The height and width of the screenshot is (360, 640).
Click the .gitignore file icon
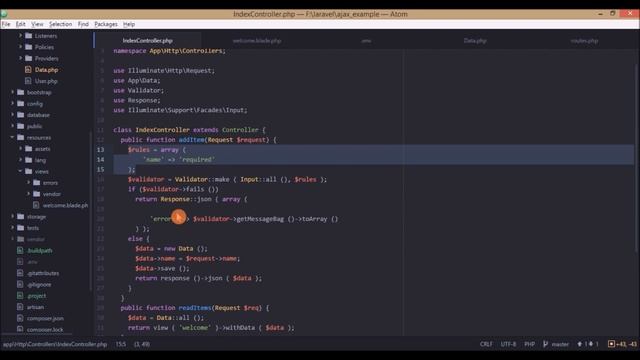20,284
